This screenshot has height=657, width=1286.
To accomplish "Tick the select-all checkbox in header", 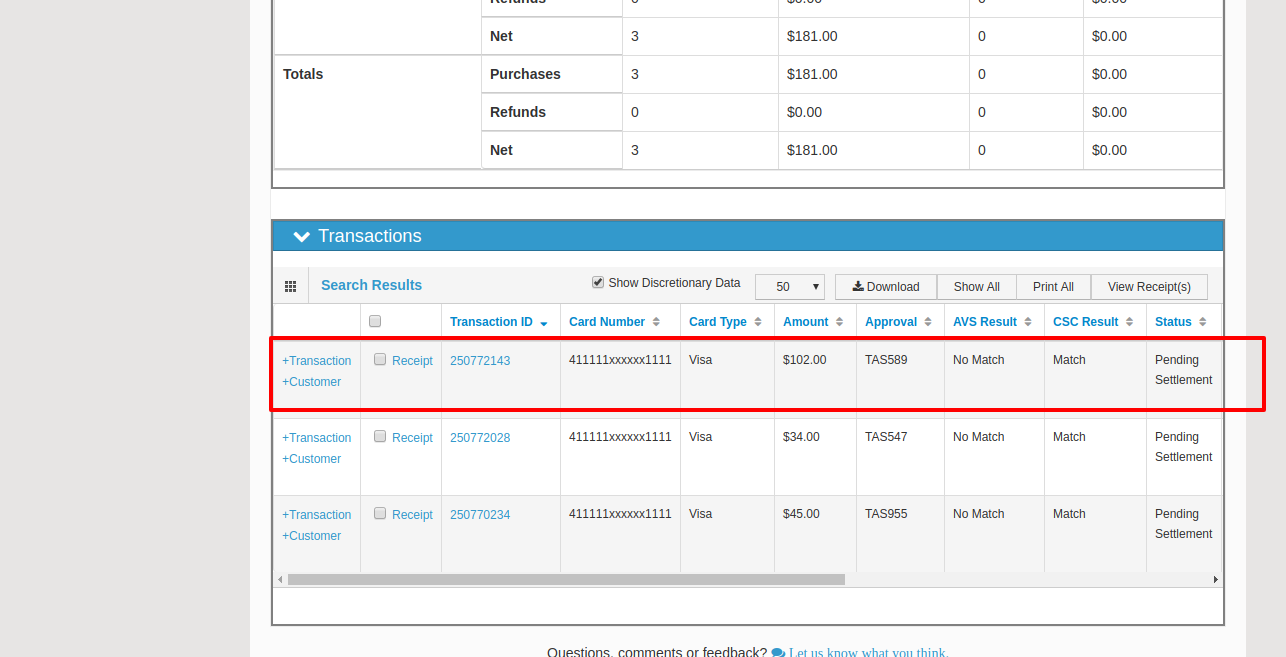I will pos(375,321).
